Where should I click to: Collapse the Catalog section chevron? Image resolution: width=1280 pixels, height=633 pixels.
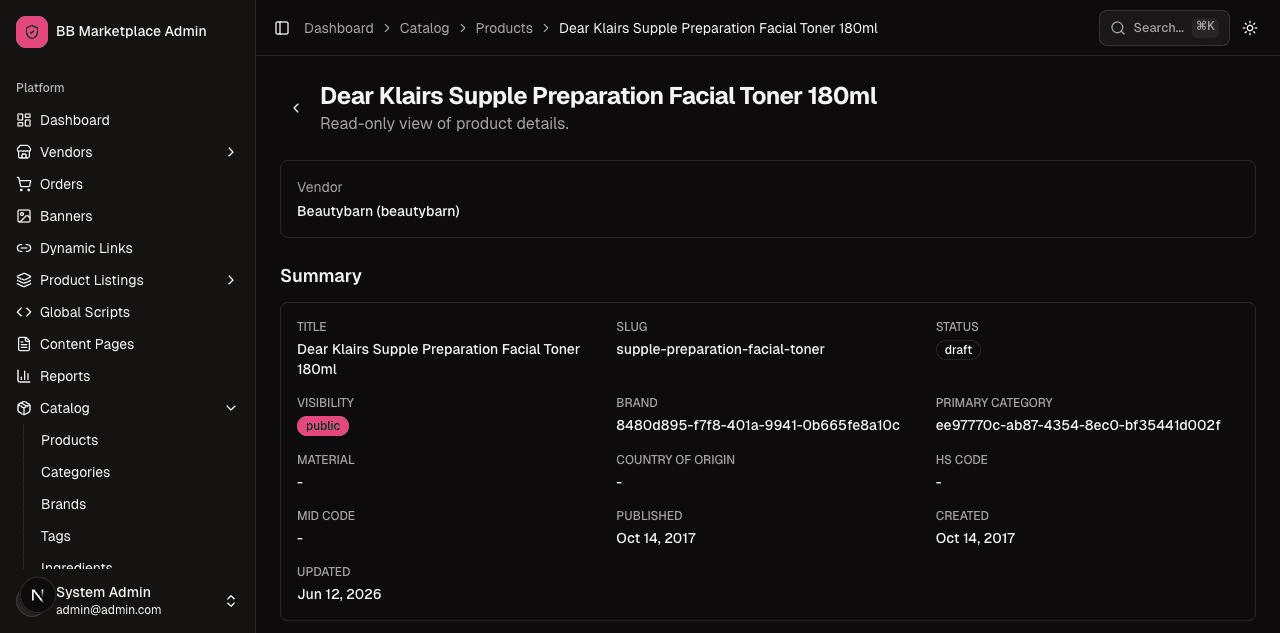pyautogui.click(x=231, y=408)
